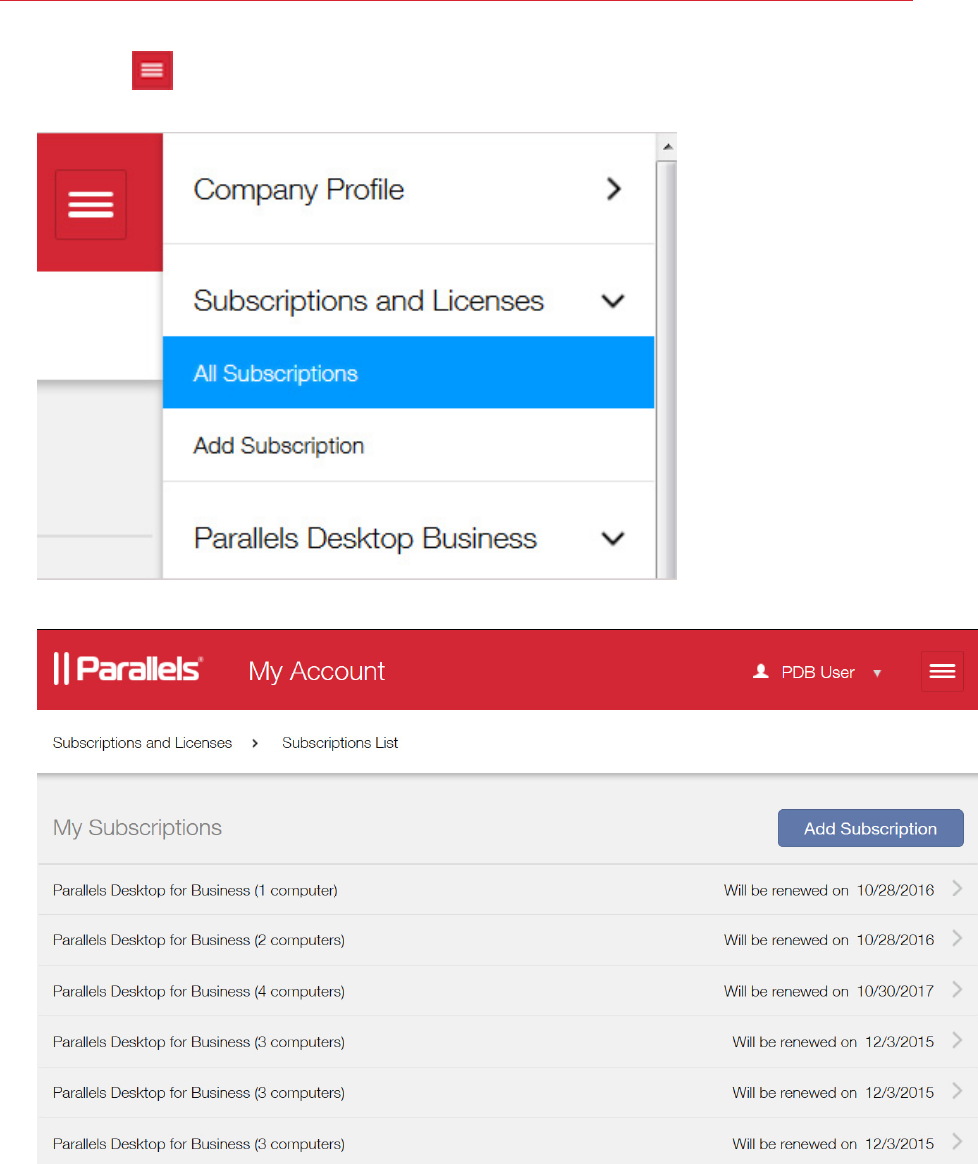Click the hamburger menu in My Account header
This screenshot has height=1164, width=978.
(x=942, y=672)
